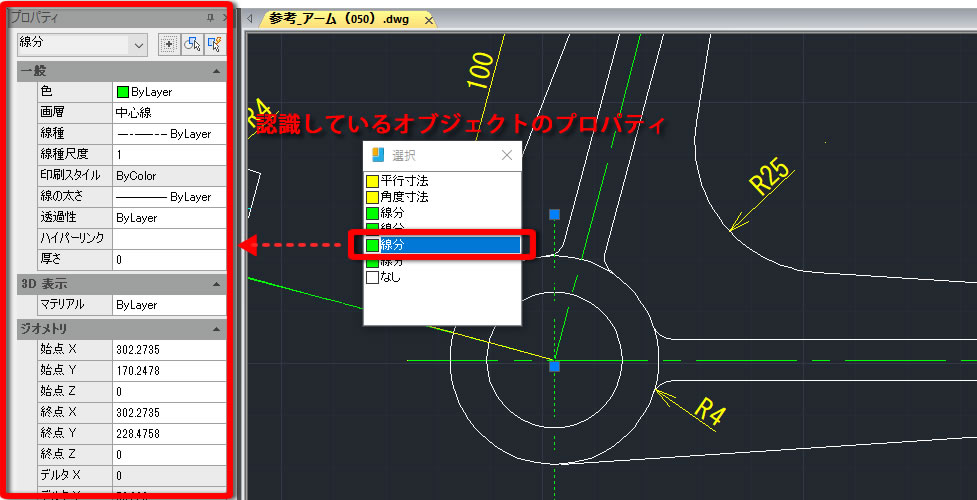Pin the Properties panel with pushpin icon
Image resolution: width=977 pixels, height=500 pixels.
coord(209,17)
